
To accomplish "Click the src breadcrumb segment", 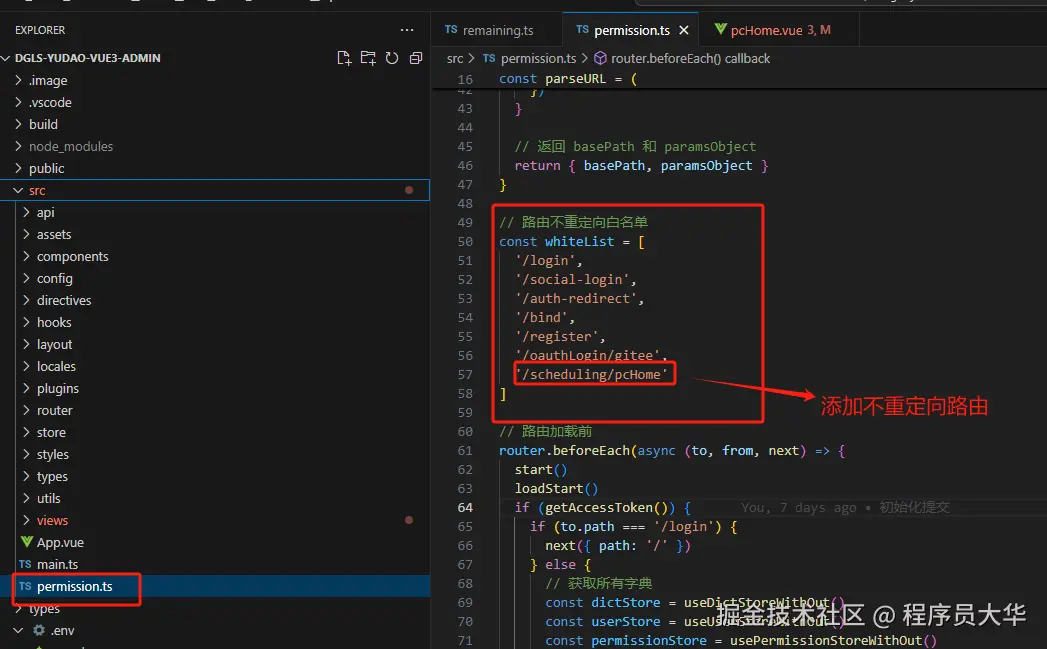I will [x=455, y=59].
